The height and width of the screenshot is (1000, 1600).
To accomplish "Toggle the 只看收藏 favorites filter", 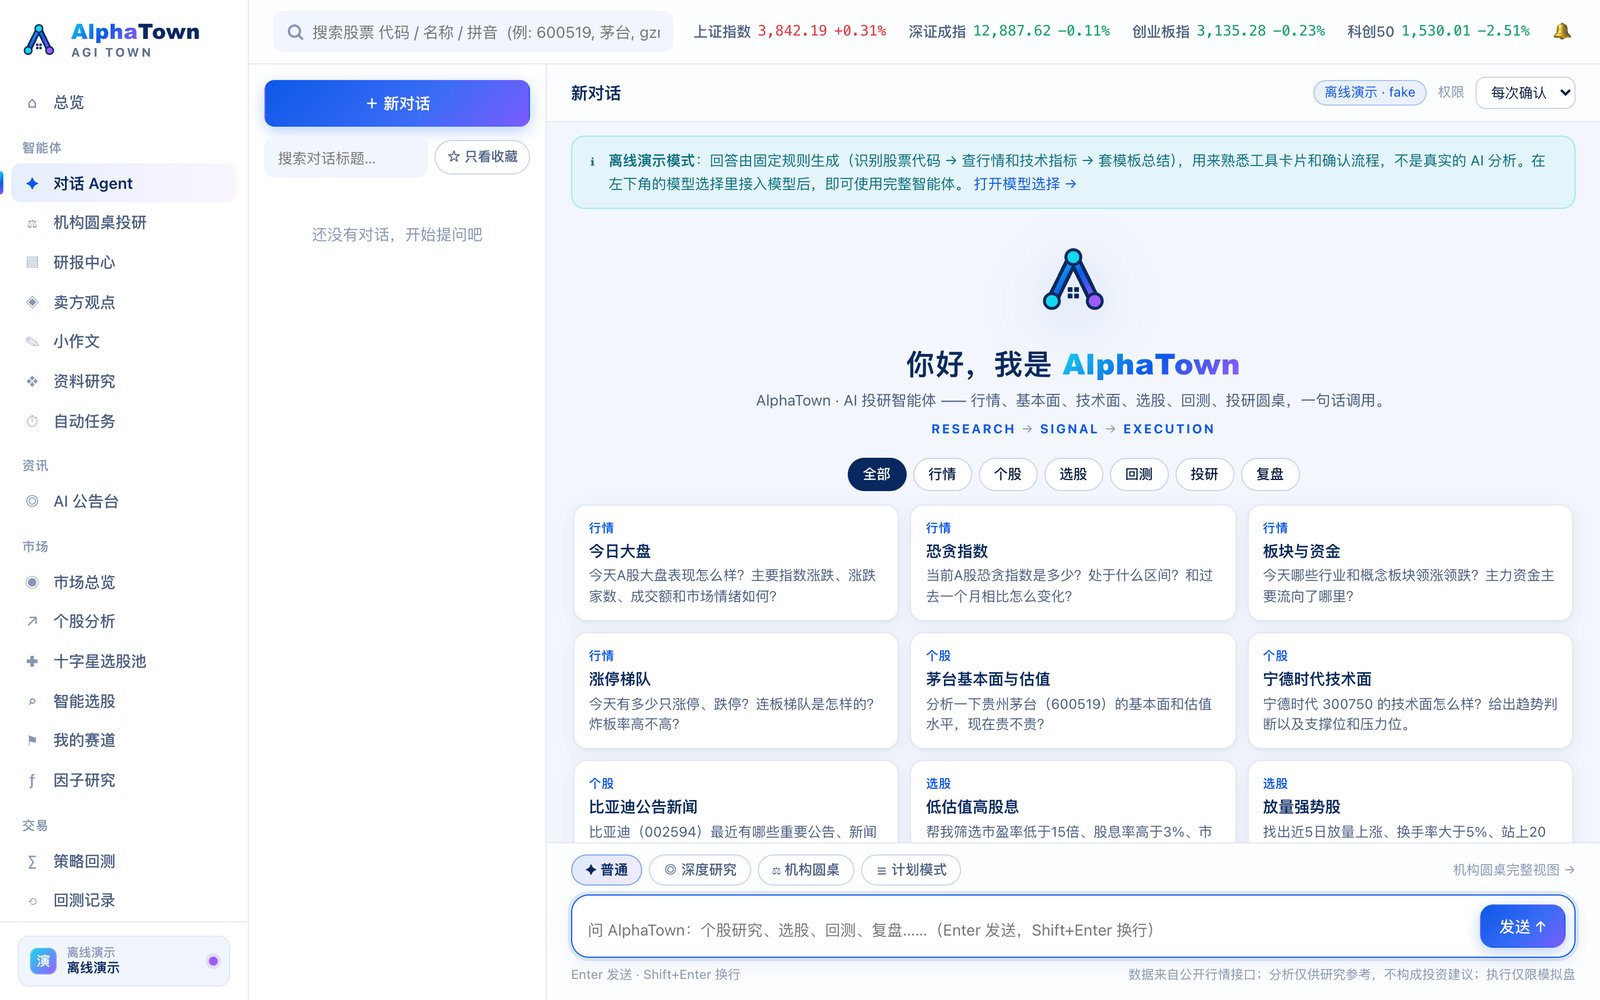I will [x=482, y=157].
